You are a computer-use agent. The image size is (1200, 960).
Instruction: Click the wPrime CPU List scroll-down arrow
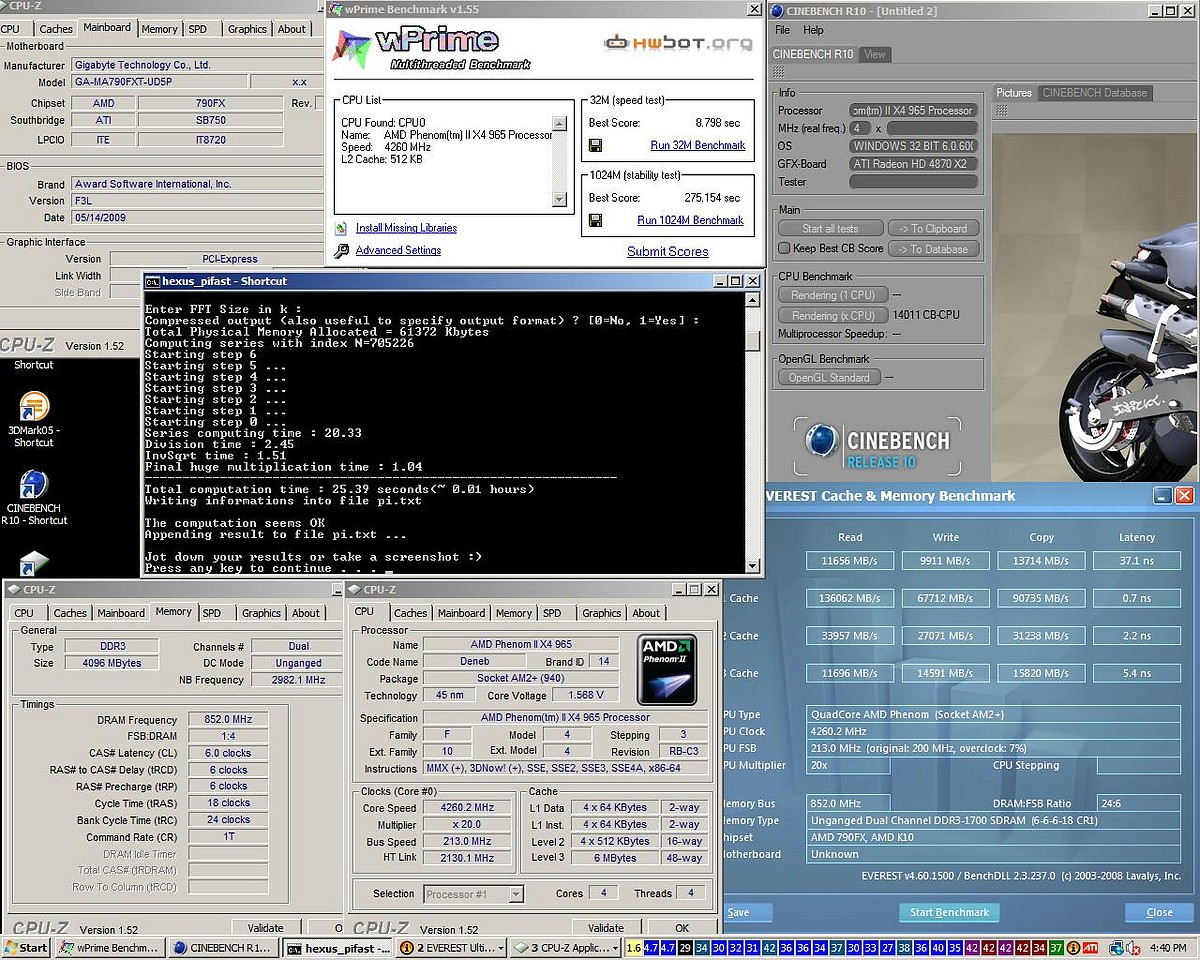559,200
